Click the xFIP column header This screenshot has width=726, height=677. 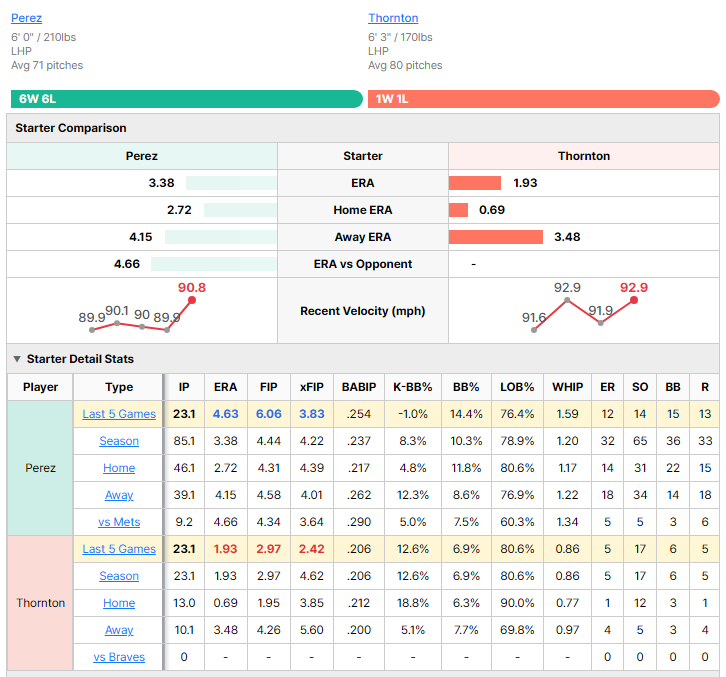[312, 387]
